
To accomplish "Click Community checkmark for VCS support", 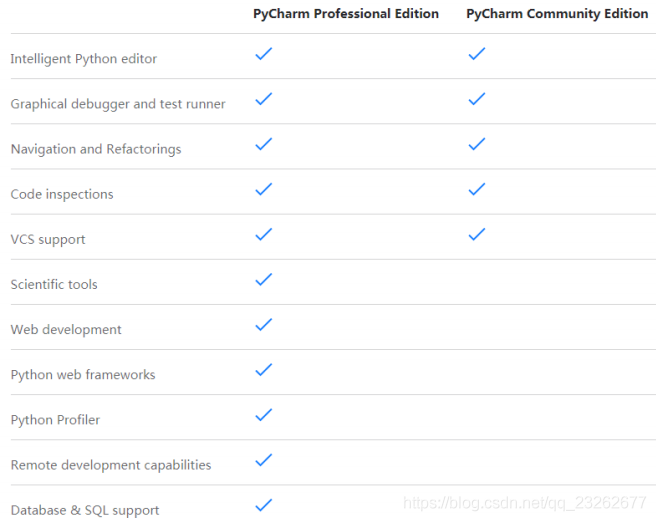I will click(477, 234).
